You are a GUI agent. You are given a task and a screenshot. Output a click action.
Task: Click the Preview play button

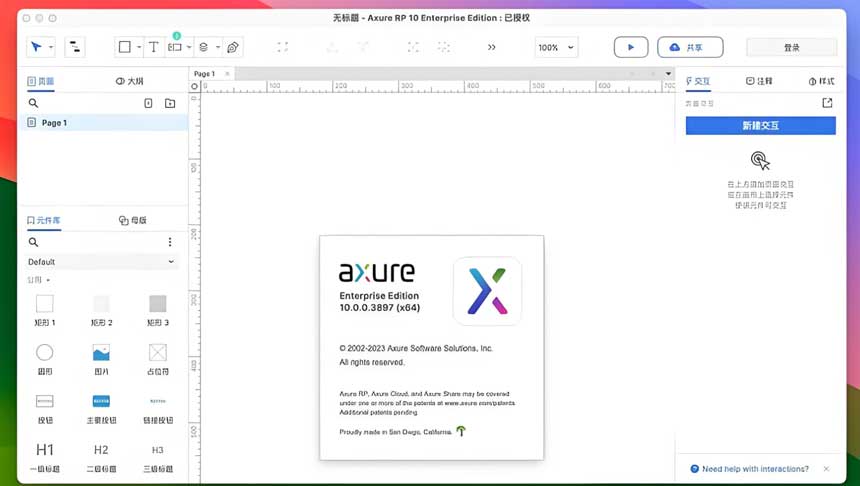point(630,47)
